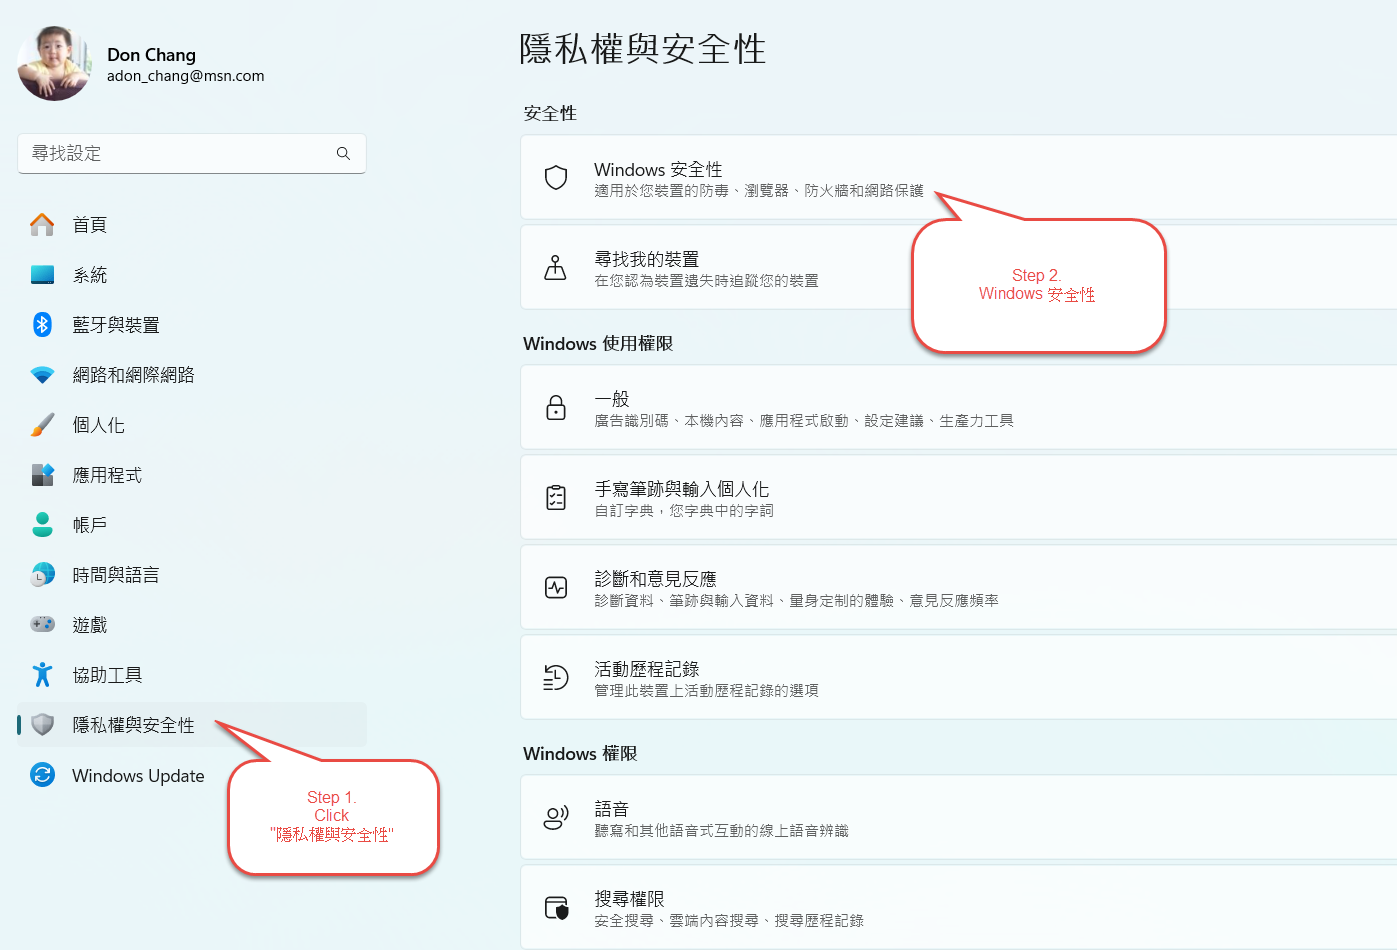Select 藍牙與裝置 in the sidebar
This screenshot has width=1397, height=950.
pos(115,325)
